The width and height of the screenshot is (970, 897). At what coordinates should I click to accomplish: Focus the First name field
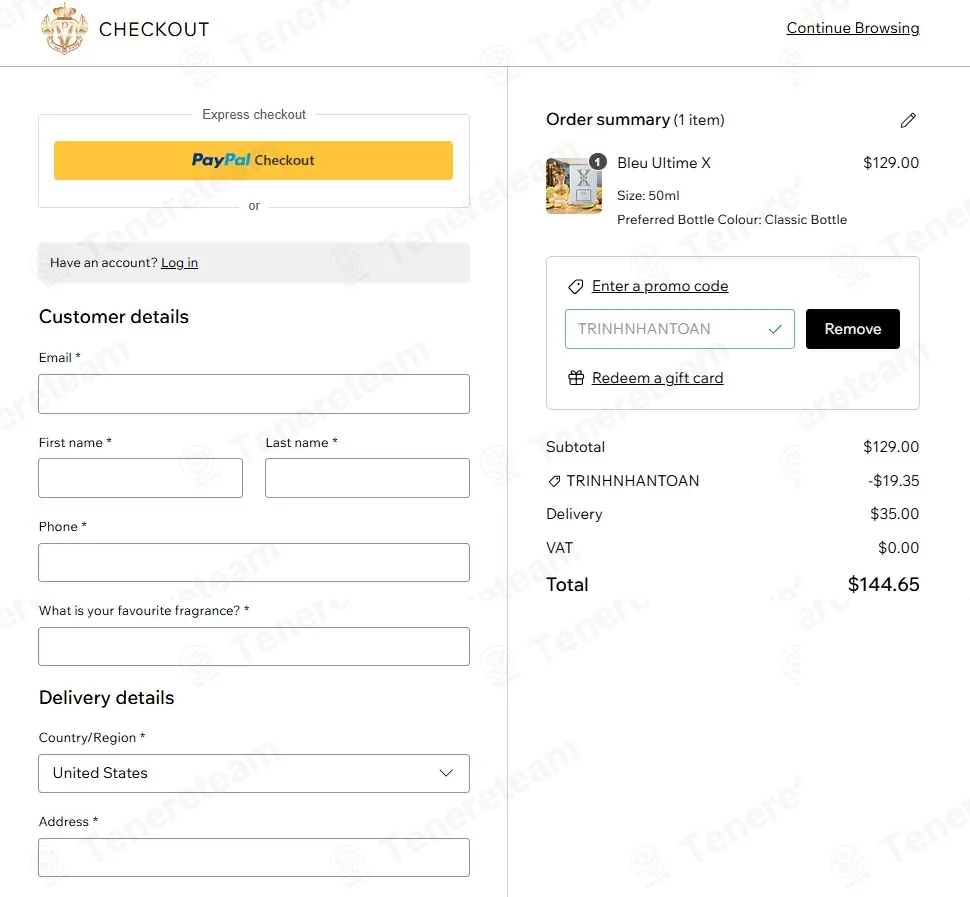point(140,478)
